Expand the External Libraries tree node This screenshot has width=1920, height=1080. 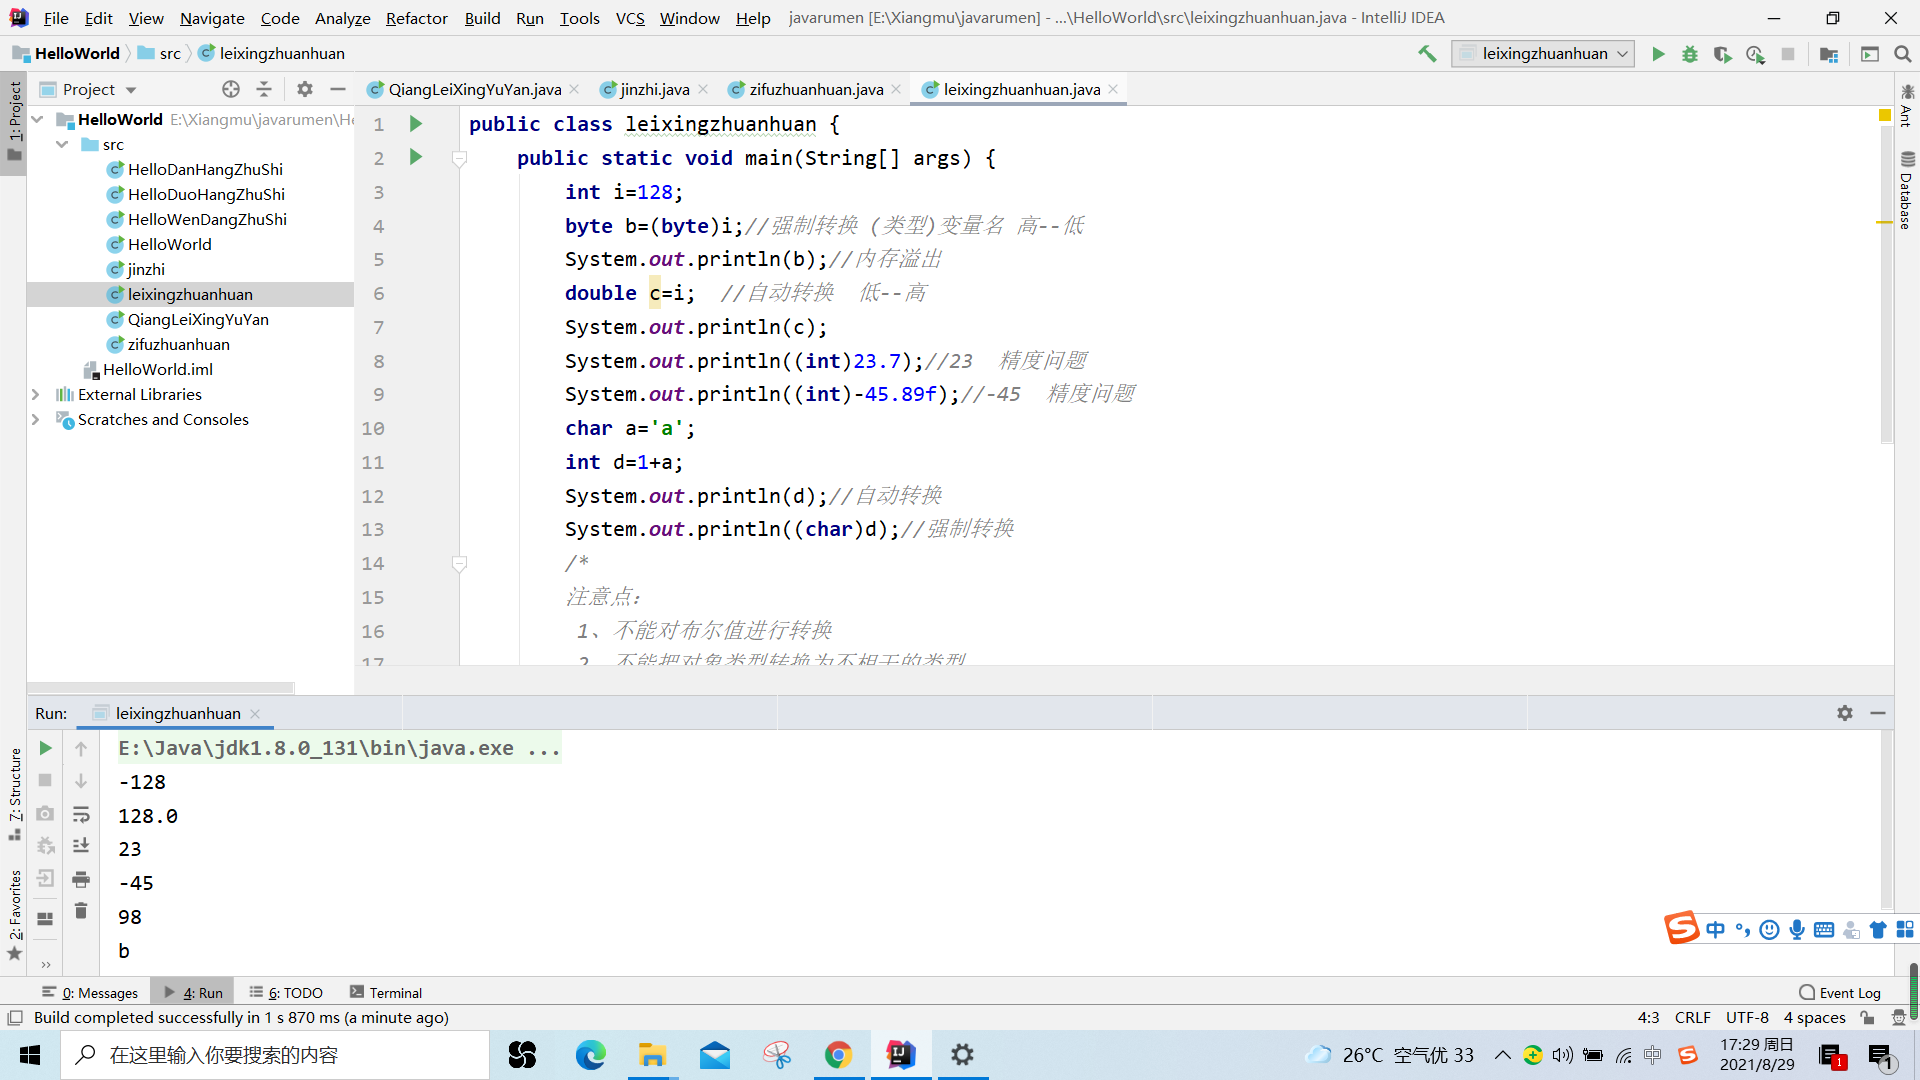click(36, 395)
